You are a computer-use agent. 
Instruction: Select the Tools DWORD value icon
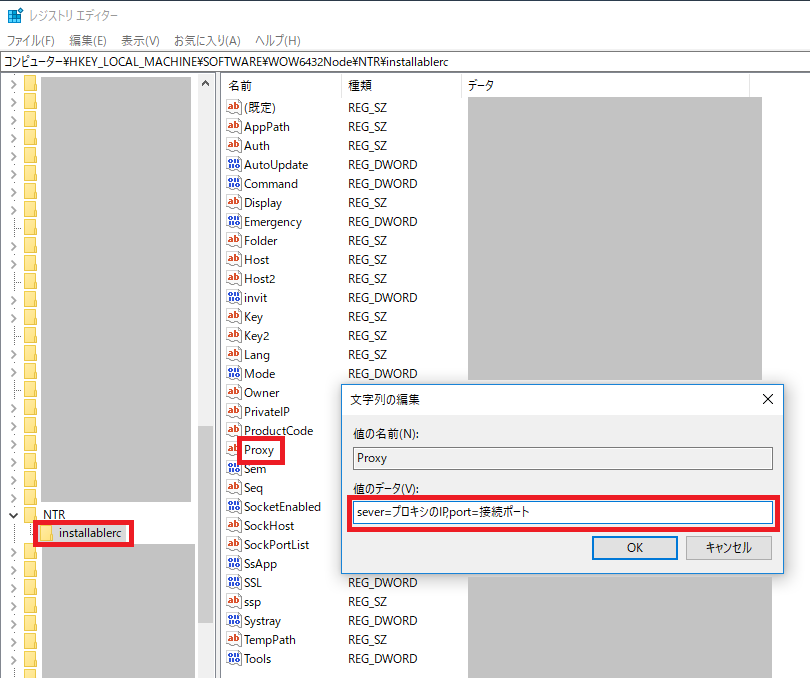point(234,658)
